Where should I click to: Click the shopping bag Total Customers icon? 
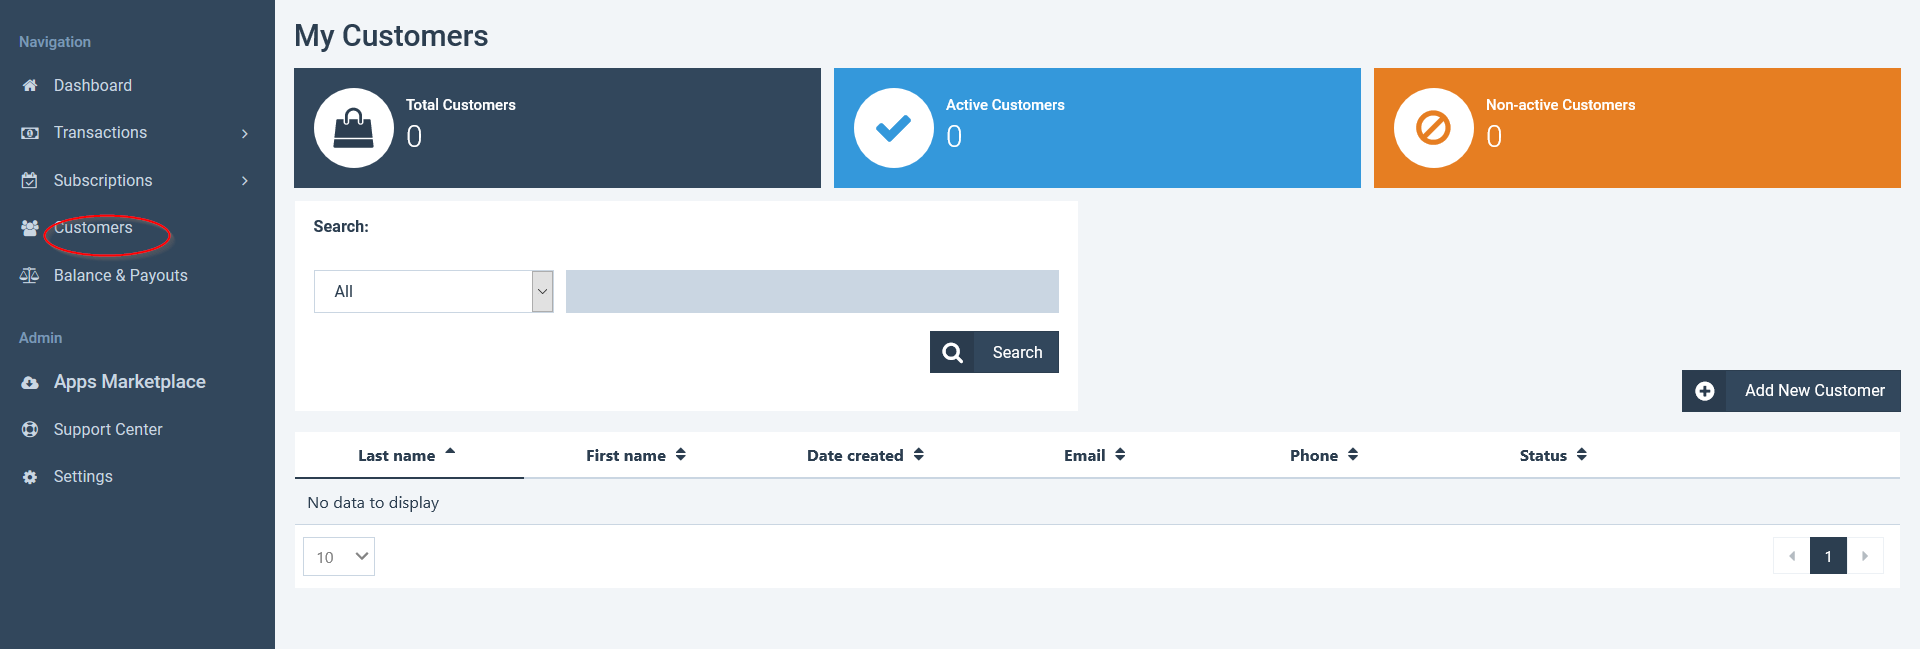(354, 128)
